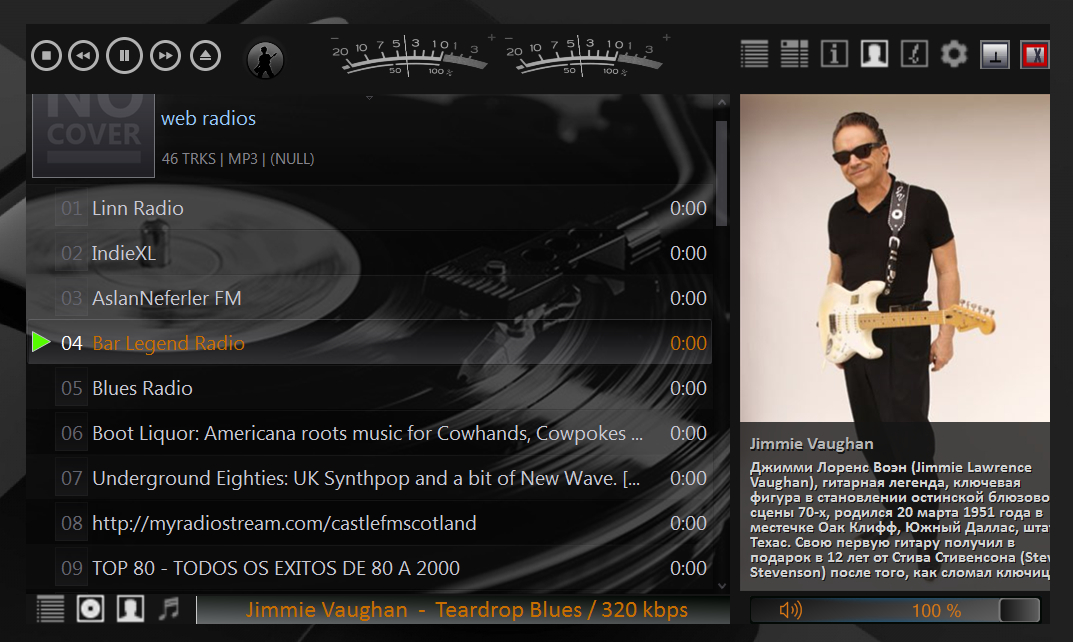Minimize player with the tray icon button
Screen dimensions: 1073x642
[995, 54]
